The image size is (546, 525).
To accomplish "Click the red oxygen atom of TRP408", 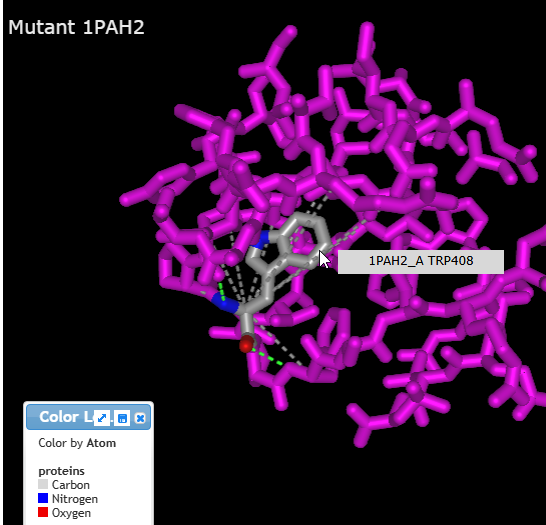I will (247, 344).
